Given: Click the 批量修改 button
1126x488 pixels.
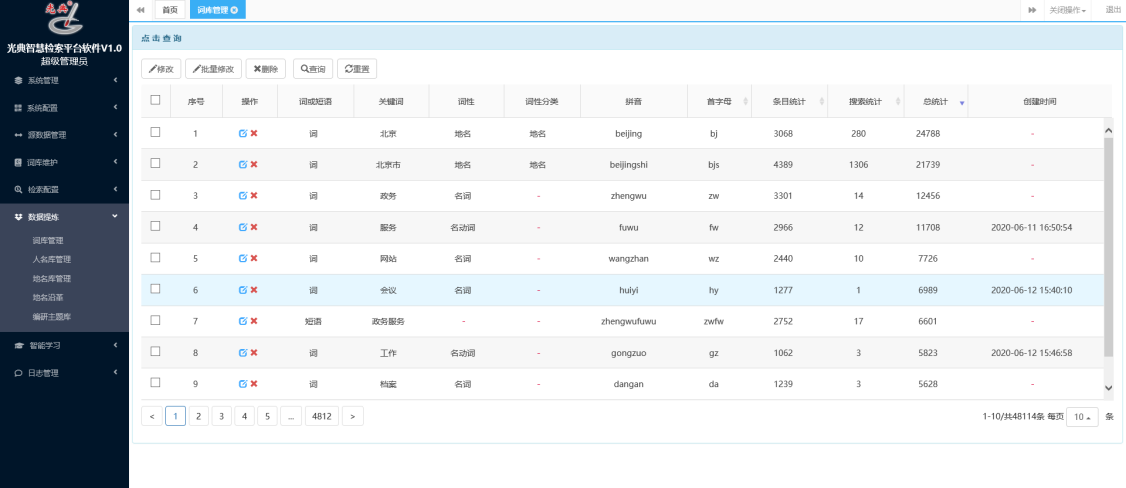Looking at the screenshot, I should 213,69.
